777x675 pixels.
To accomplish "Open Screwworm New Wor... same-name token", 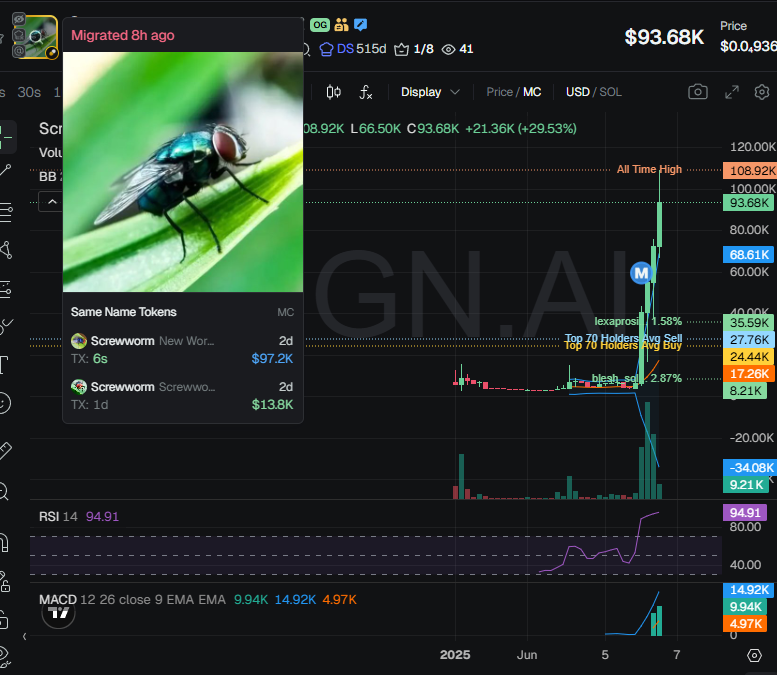I will tap(182, 349).
